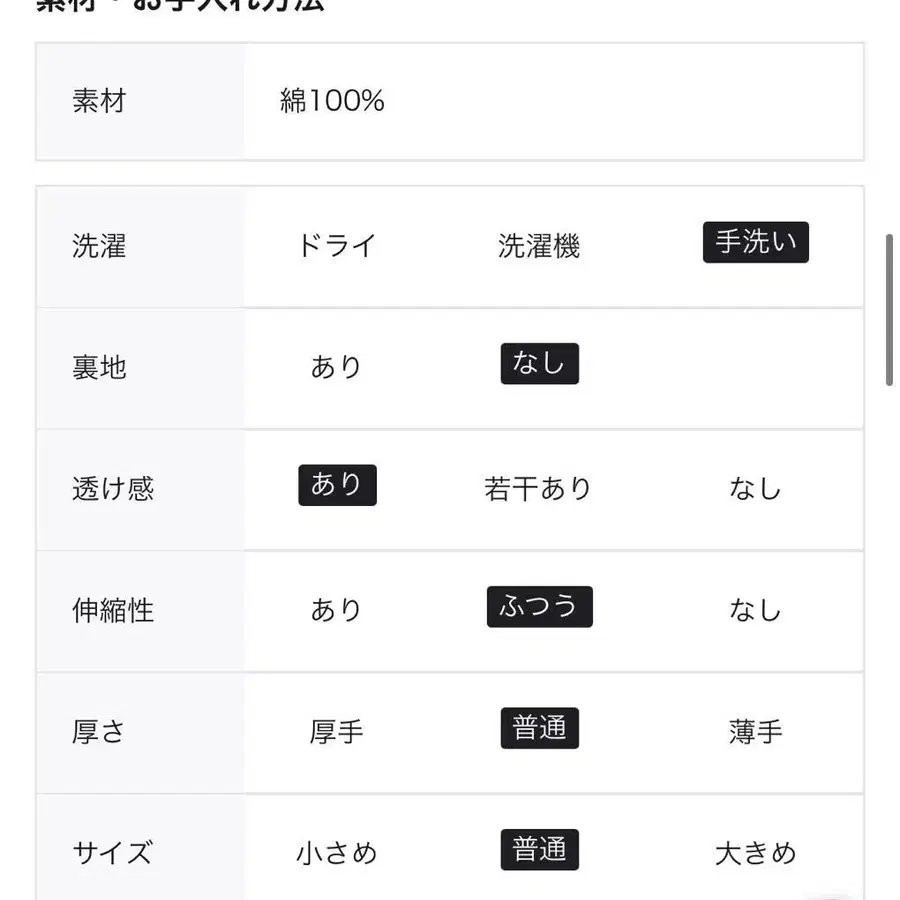Click the highlighted ふつう stretch option

[539, 607]
